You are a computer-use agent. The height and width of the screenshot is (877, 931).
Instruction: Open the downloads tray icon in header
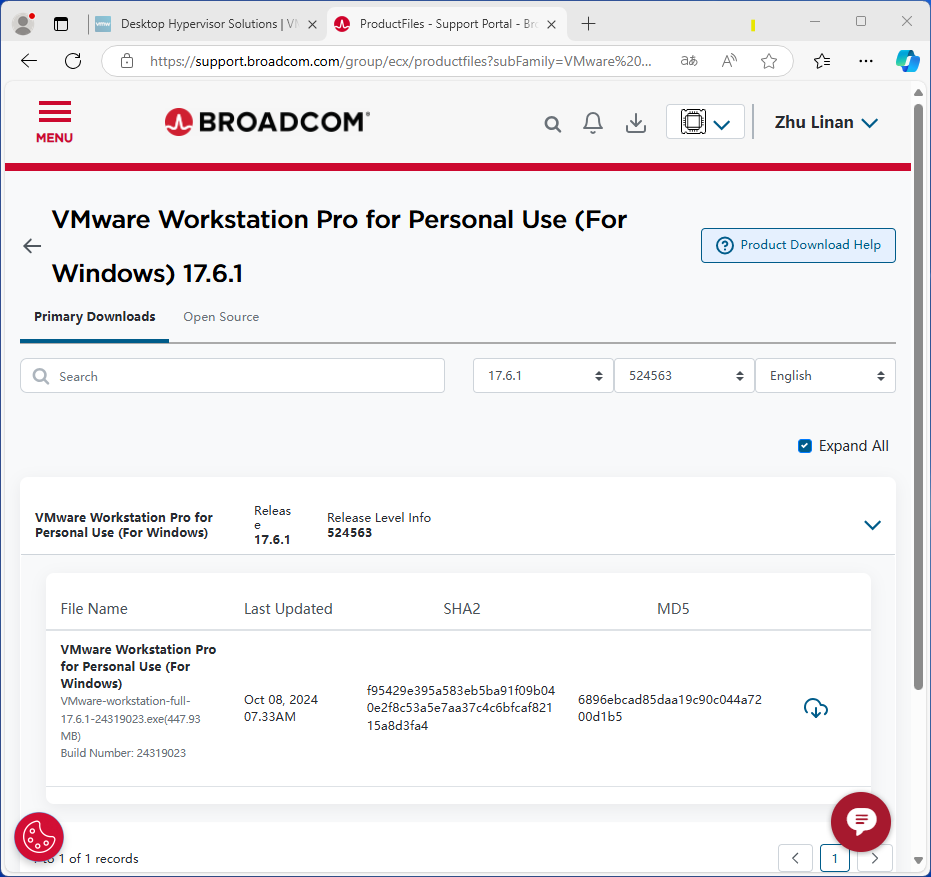(635, 123)
